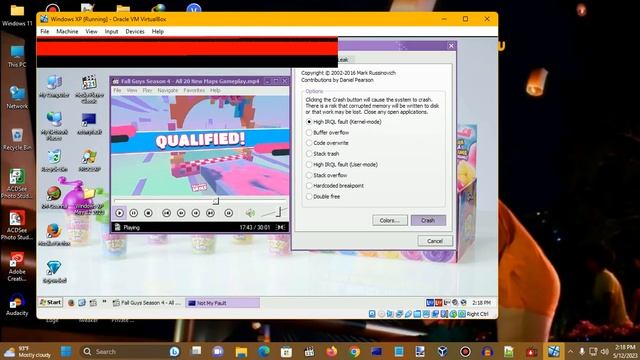Open This PC icon on Windows 11 desktop
Screen dimensions: 640x360
[x=17, y=56]
